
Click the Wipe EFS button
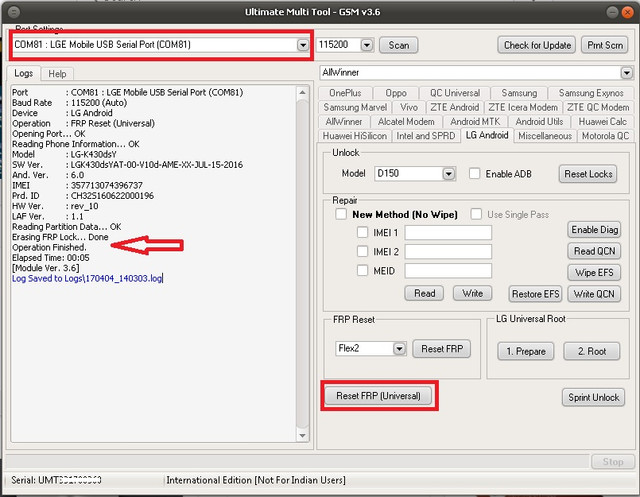pos(594,273)
